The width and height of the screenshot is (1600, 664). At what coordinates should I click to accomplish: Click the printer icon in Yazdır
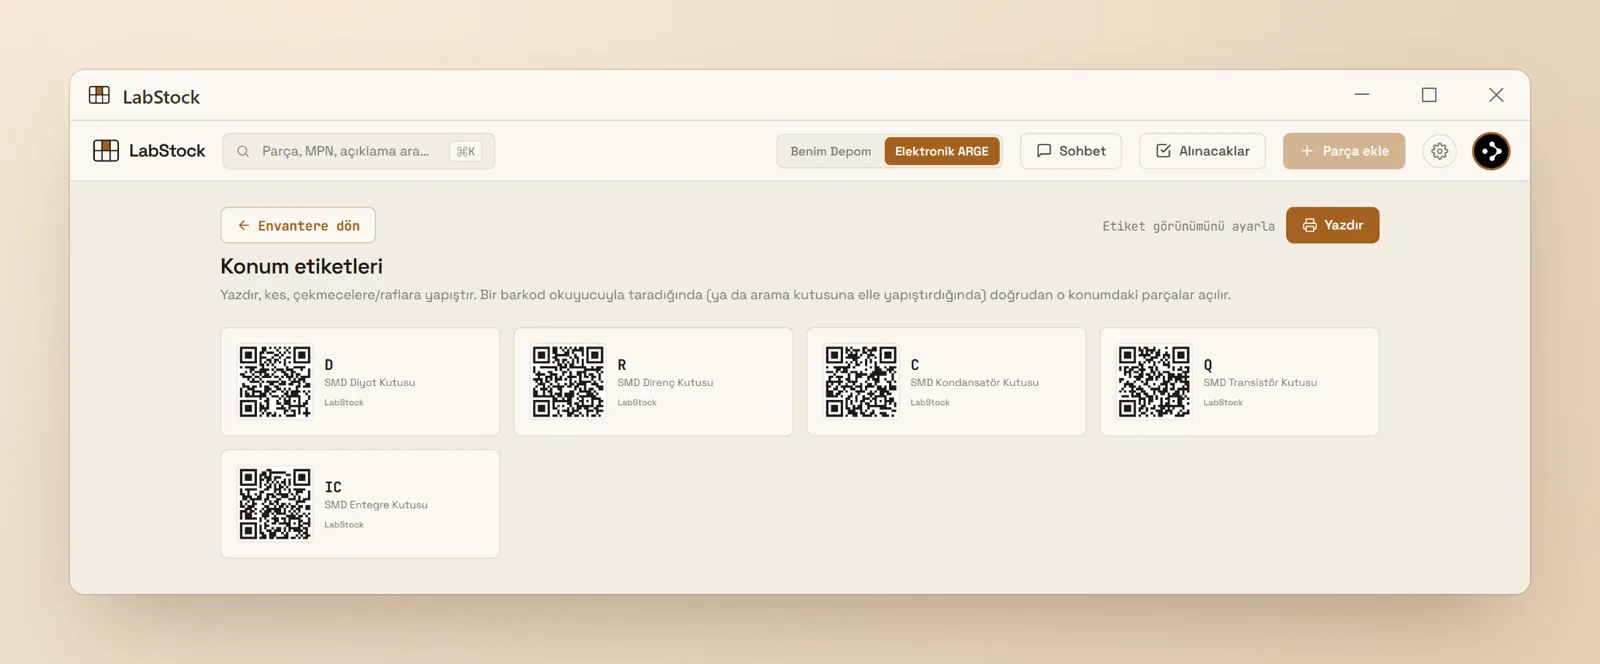1309,225
